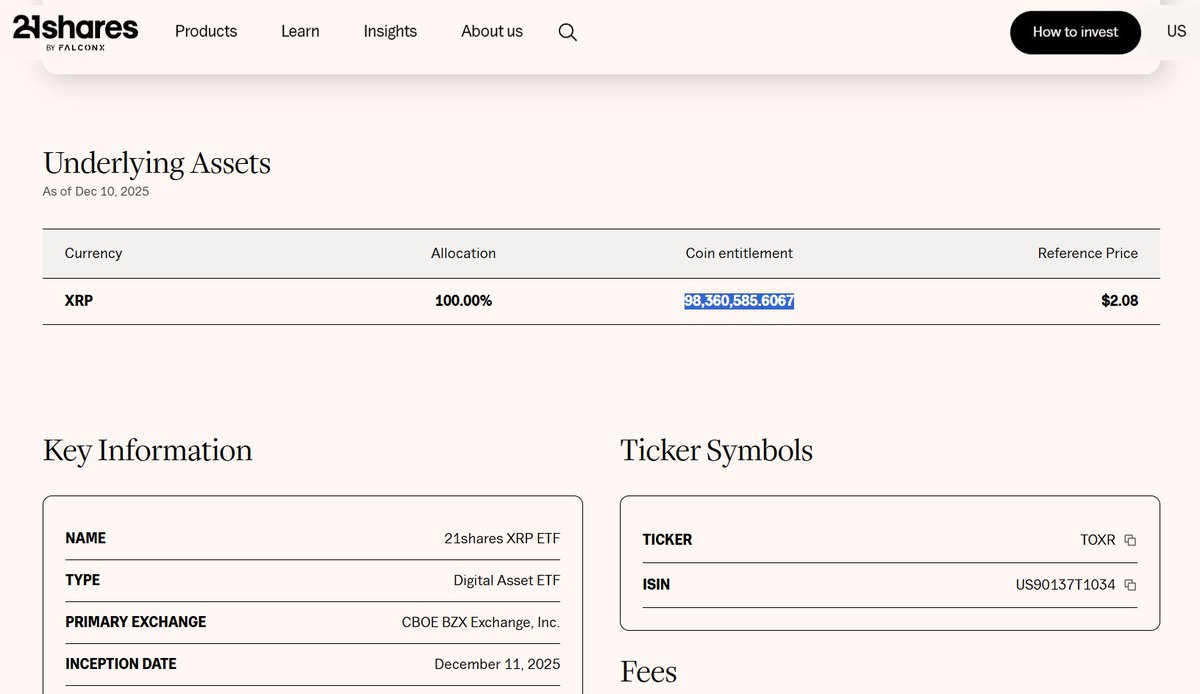The height and width of the screenshot is (694, 1200).
Task: Click the highlighted 98,360,585.6067 value
Action: (x=739, y=300)
